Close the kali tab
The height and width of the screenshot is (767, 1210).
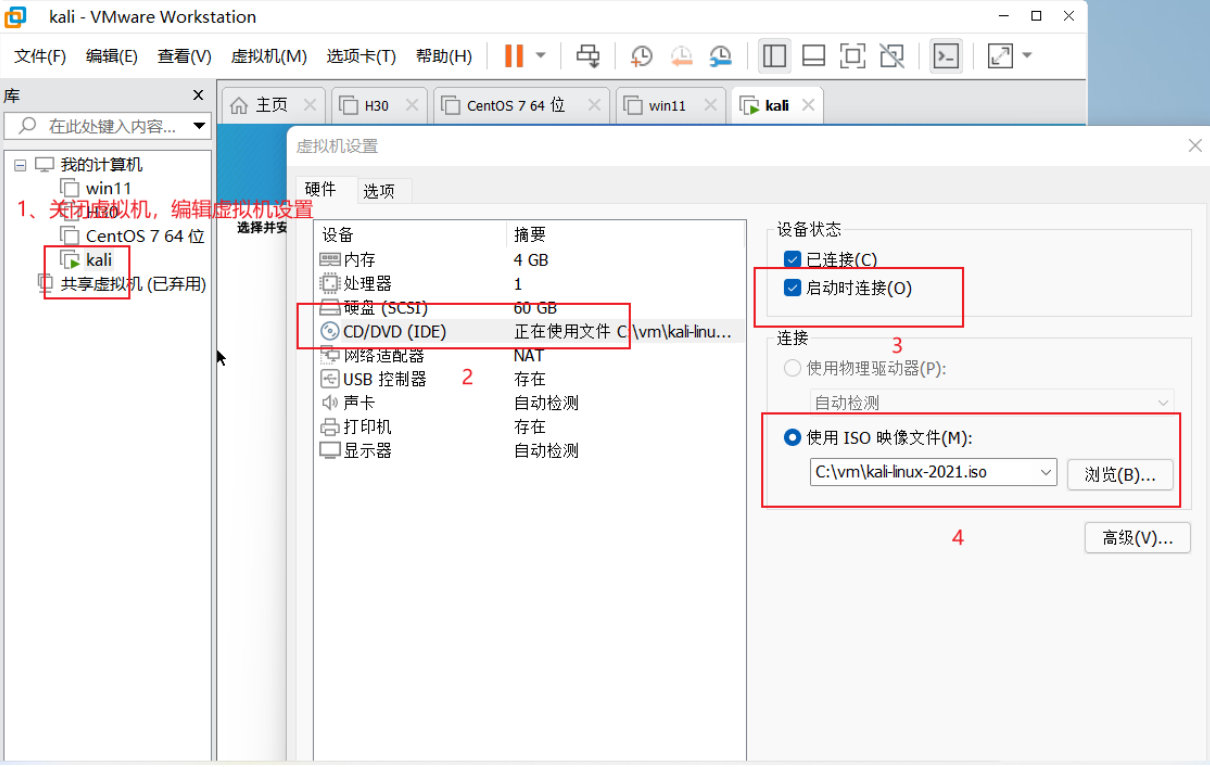[808, 105]
